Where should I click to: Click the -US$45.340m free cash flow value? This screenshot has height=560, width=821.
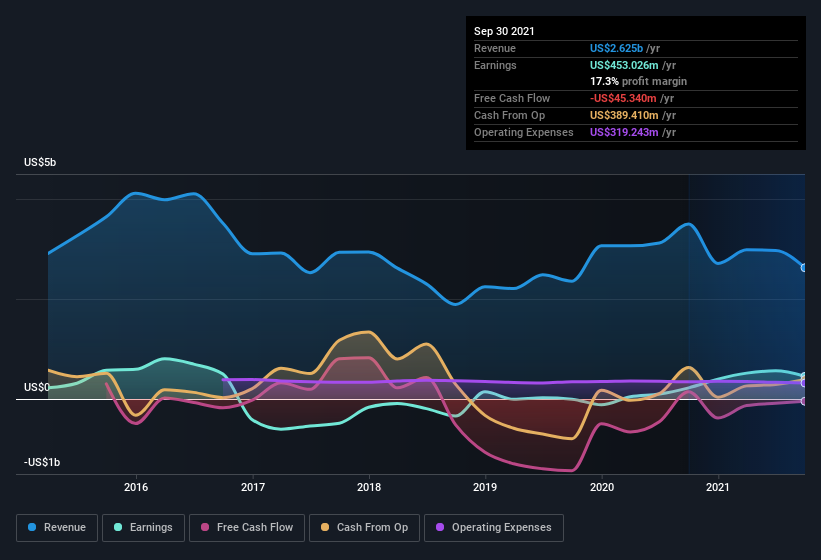623,98
